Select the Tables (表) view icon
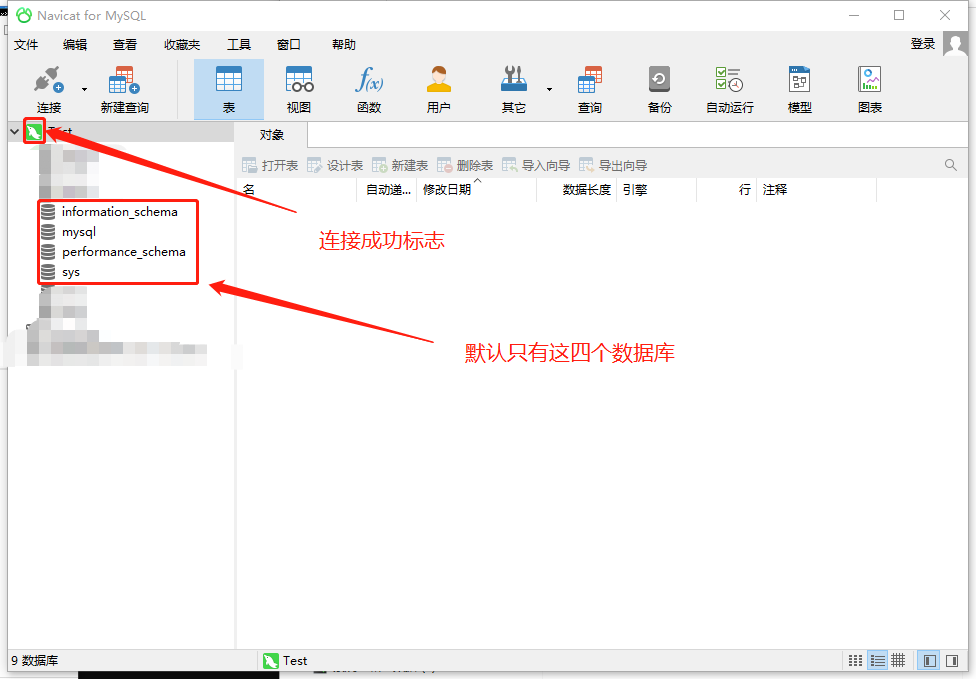976x679 pixels. tap(227, 87)
